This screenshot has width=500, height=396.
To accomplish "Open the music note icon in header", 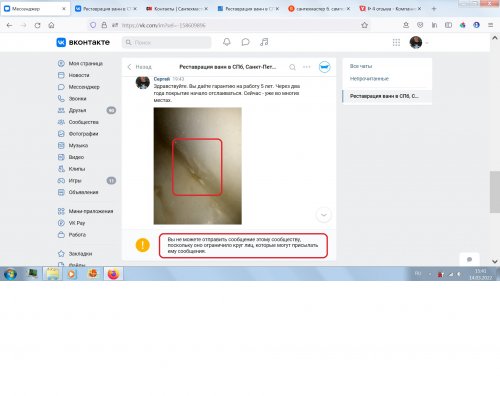I will (x=264, y=42).
